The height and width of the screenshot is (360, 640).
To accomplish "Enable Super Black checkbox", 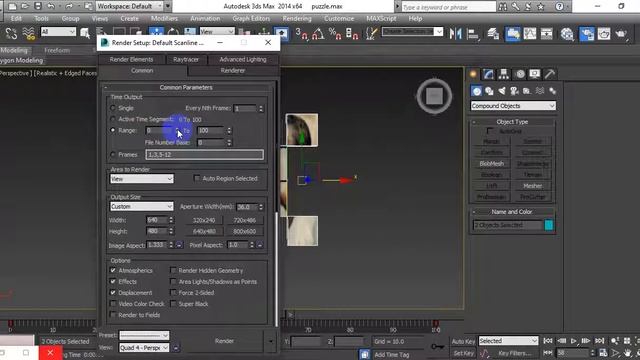I will pos(173,304).
